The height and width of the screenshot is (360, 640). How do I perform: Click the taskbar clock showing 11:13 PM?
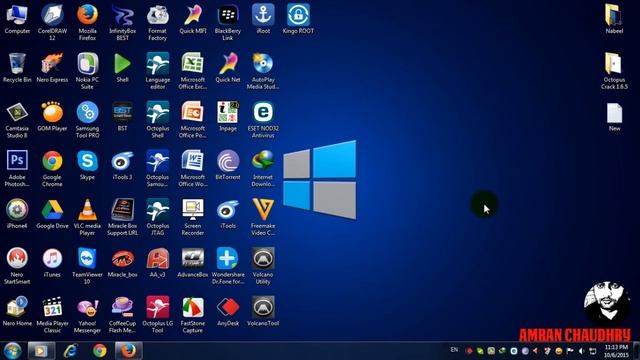[616, 351]
